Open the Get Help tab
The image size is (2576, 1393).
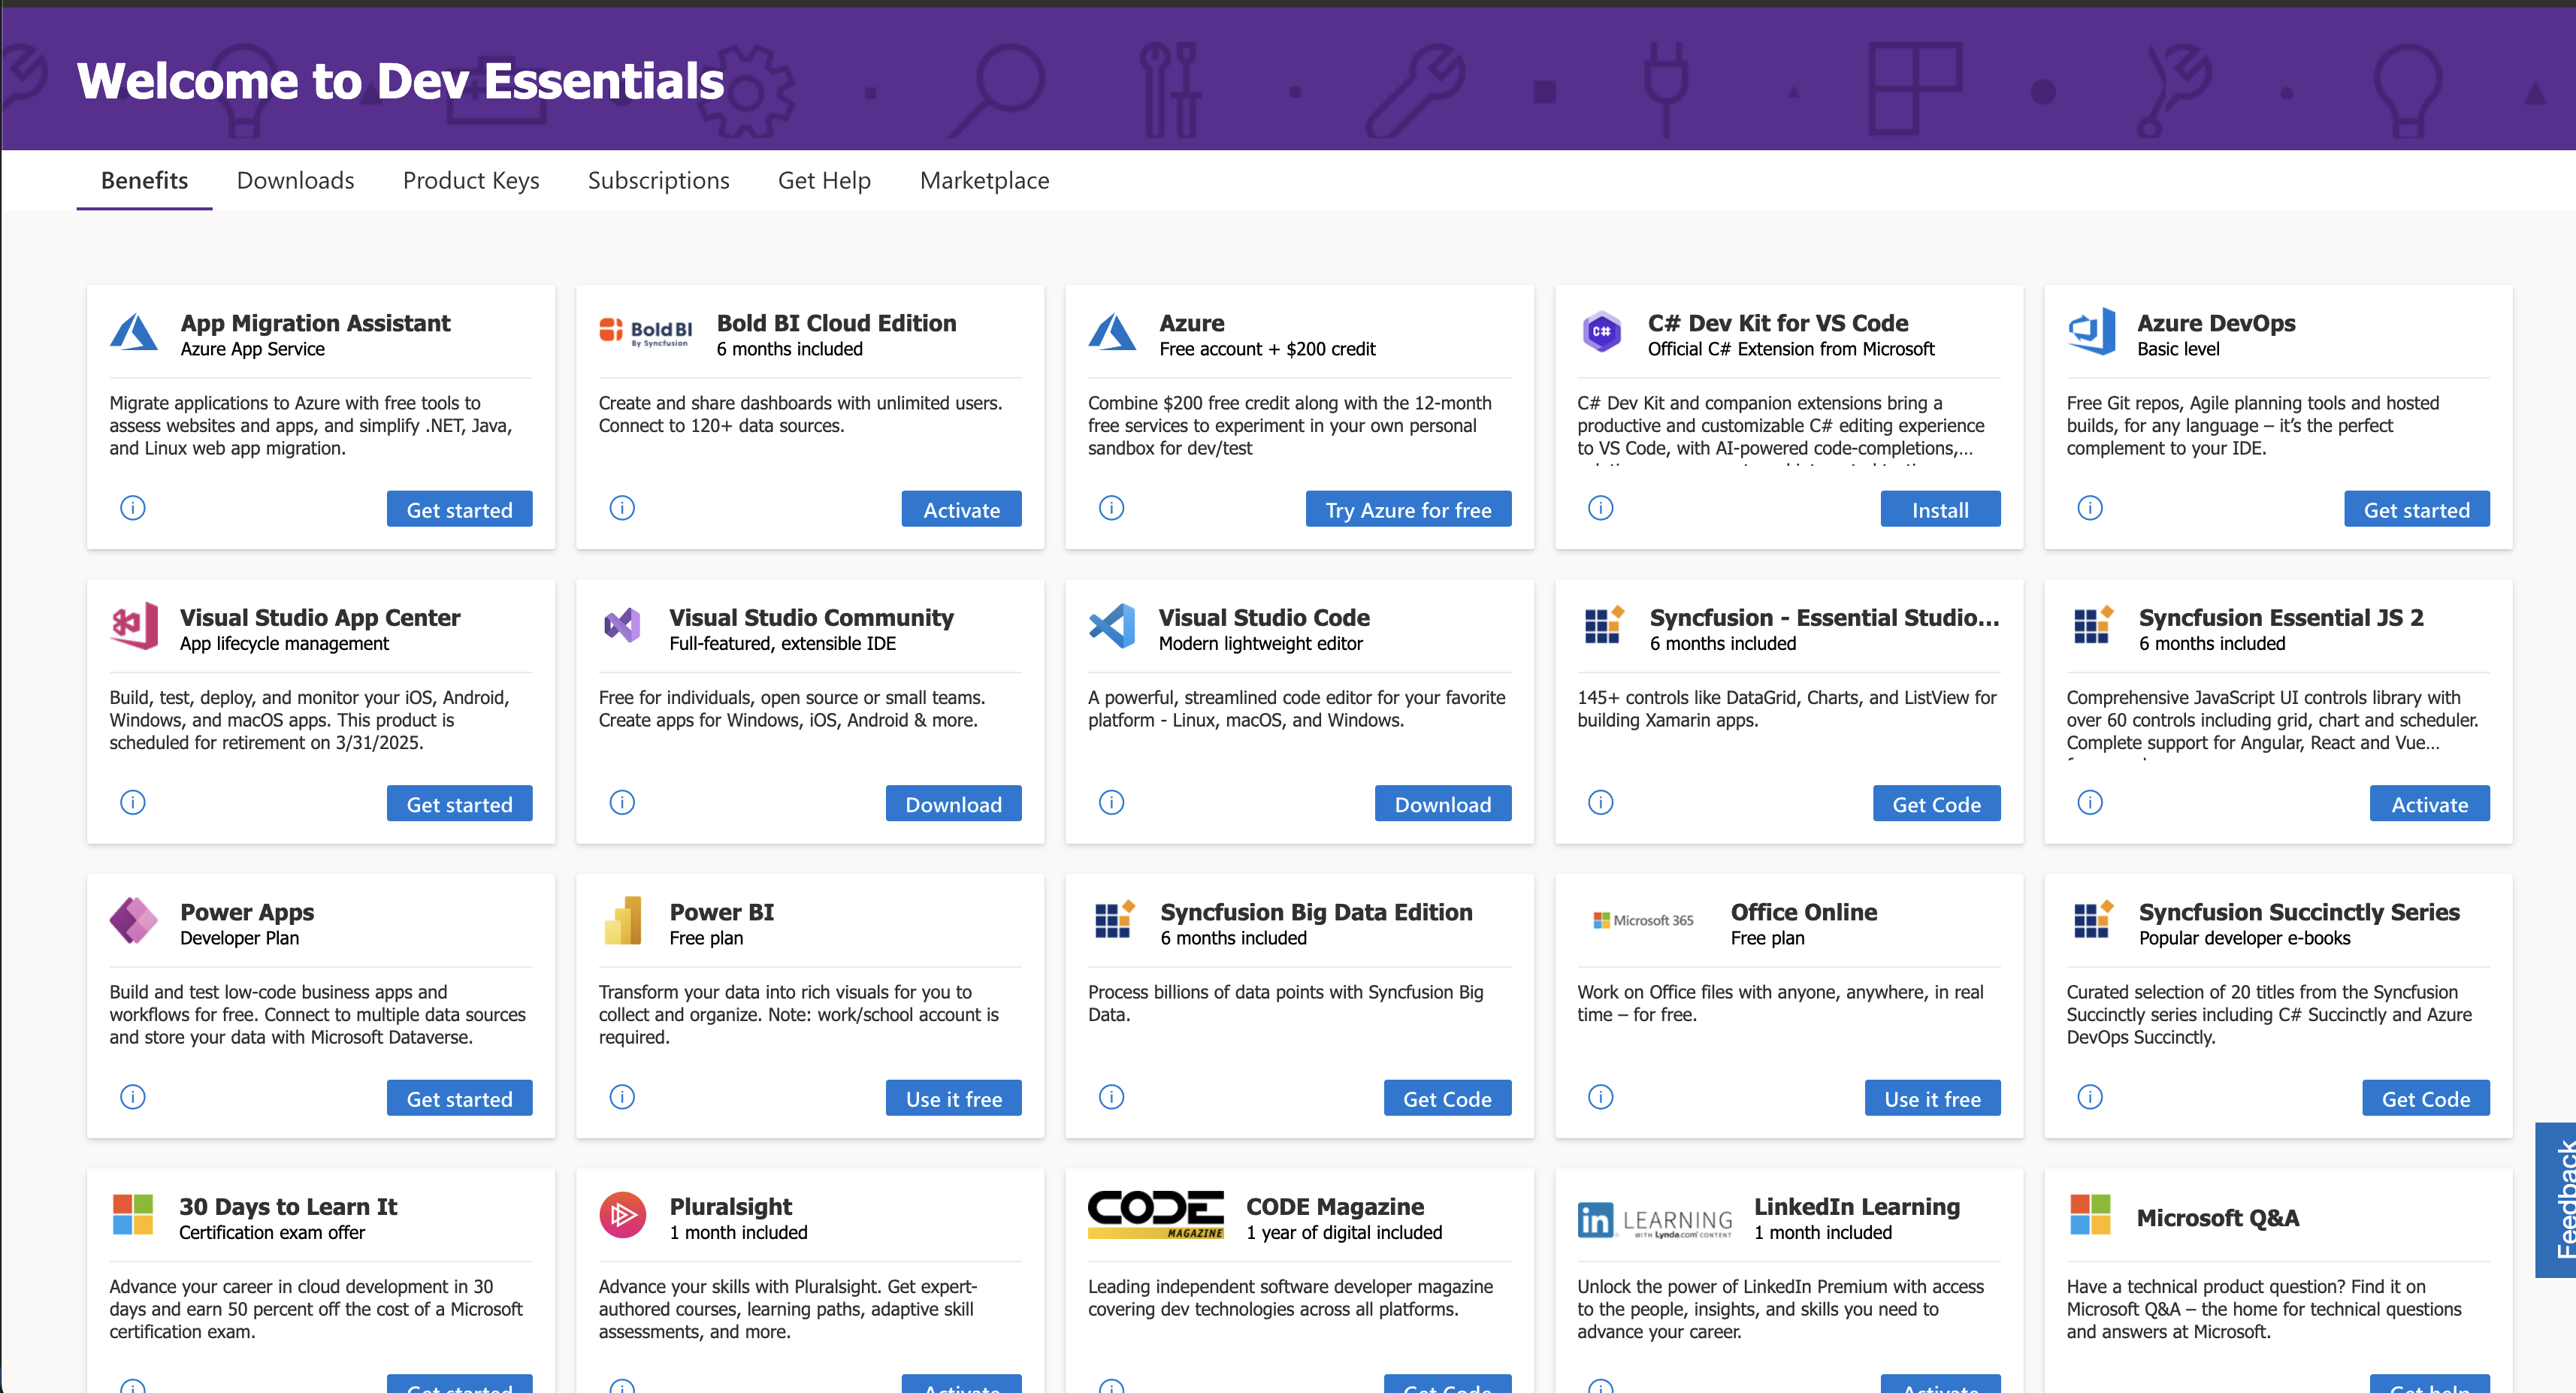[824, 181]
